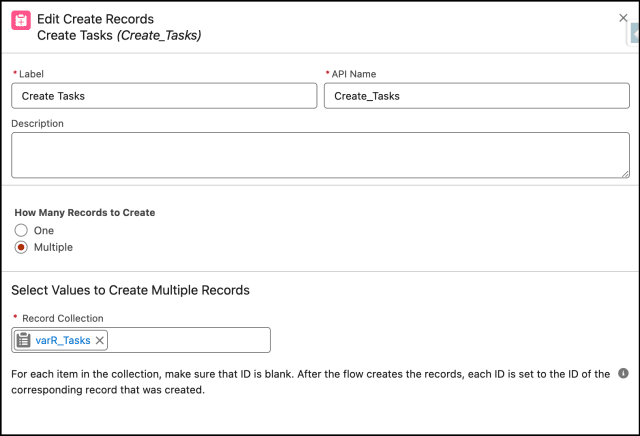This screenshot has height=436, width=640.
Task: Select the Multiple radio button
Action: [20, 247]
